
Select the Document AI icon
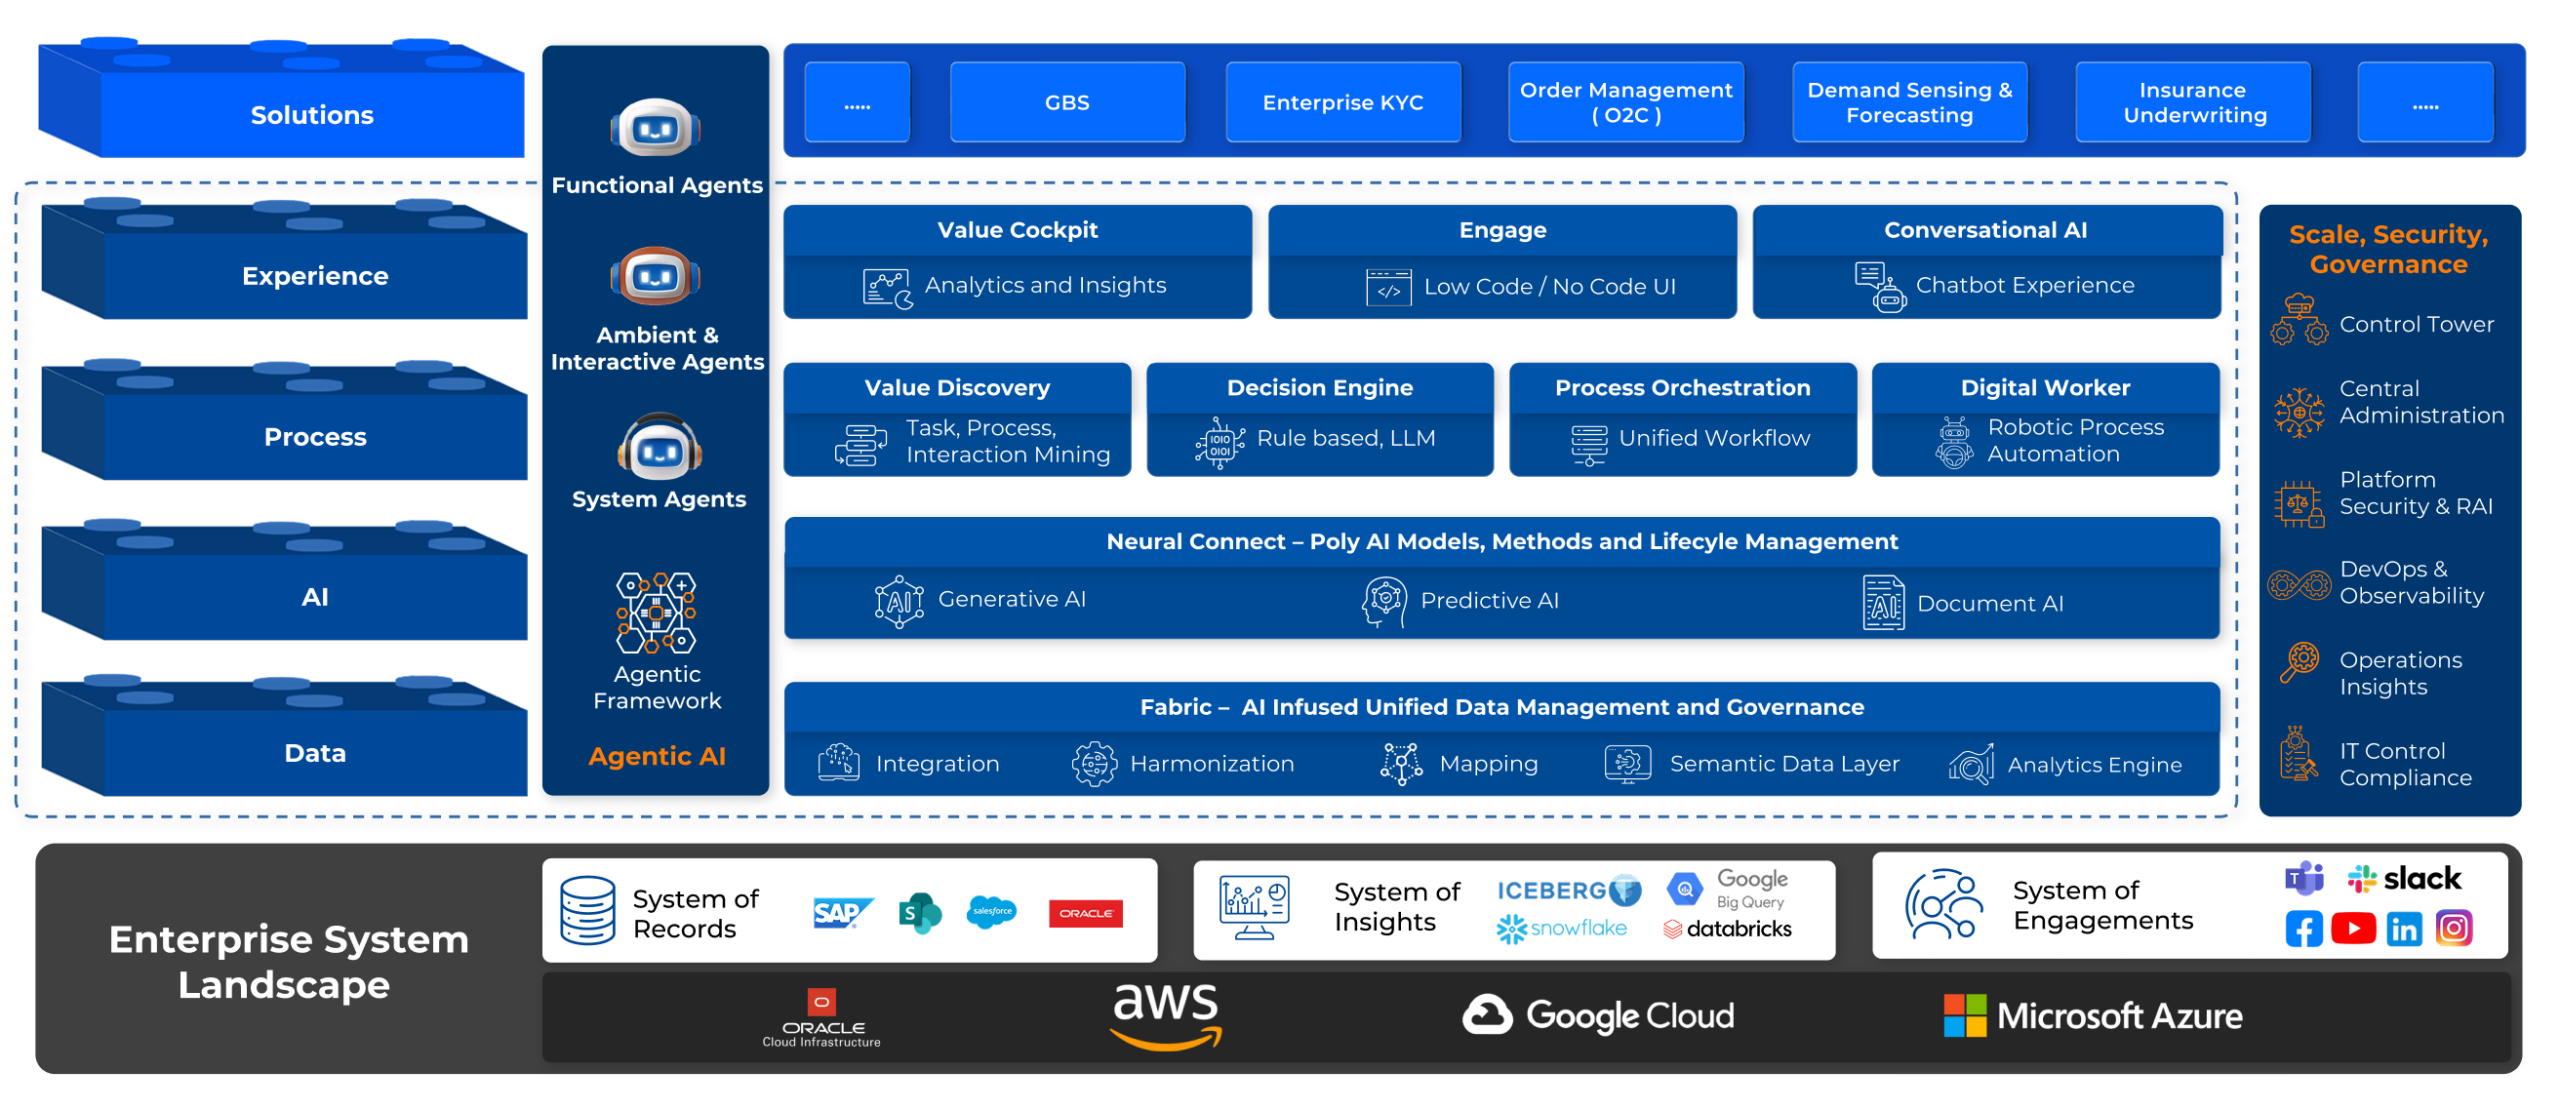coord(1883,602)
